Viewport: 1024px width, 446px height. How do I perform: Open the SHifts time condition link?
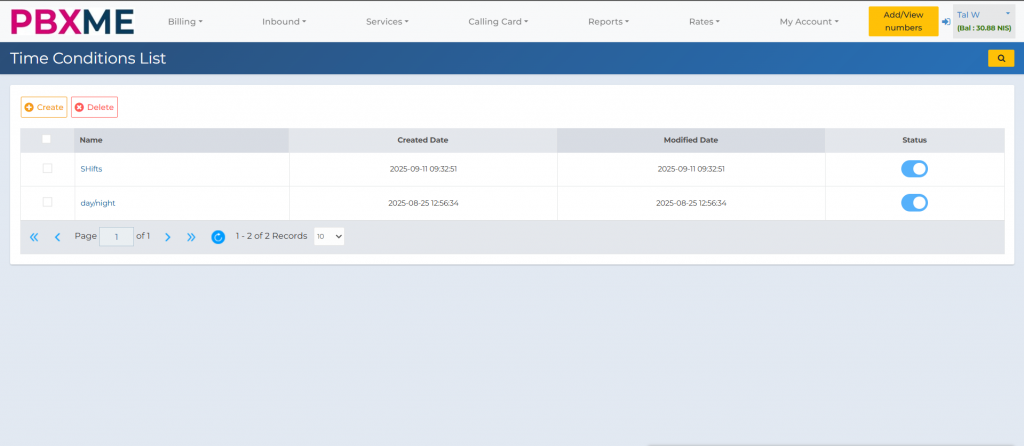(91, 169)
